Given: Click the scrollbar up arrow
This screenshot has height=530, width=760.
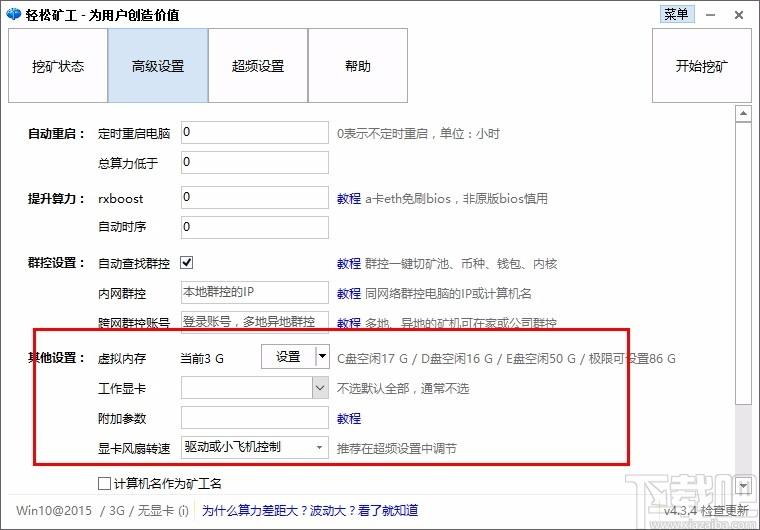Looking at the screenshot, I should 743,114.
